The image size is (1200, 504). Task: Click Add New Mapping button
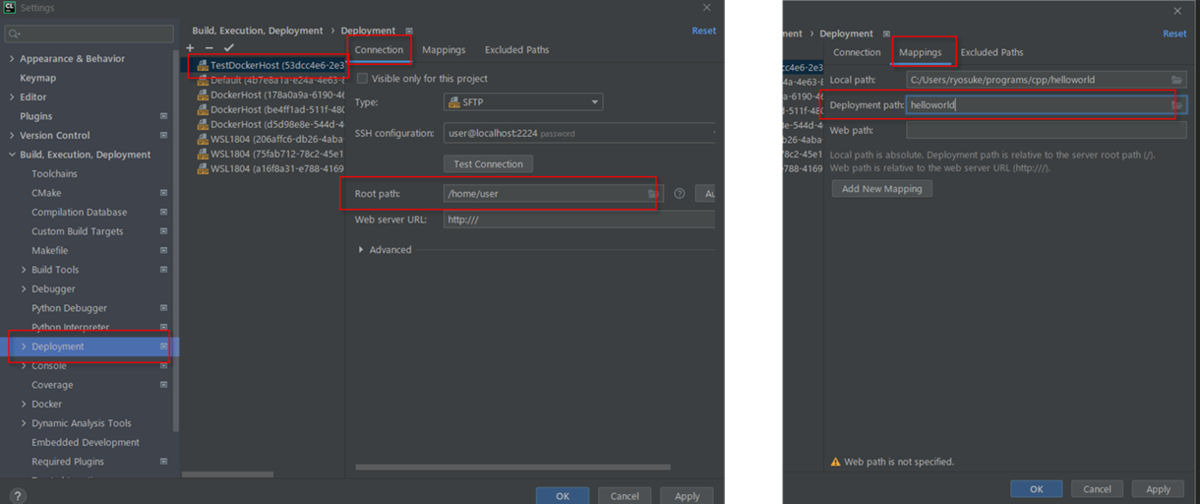click(x=882, y=188)
